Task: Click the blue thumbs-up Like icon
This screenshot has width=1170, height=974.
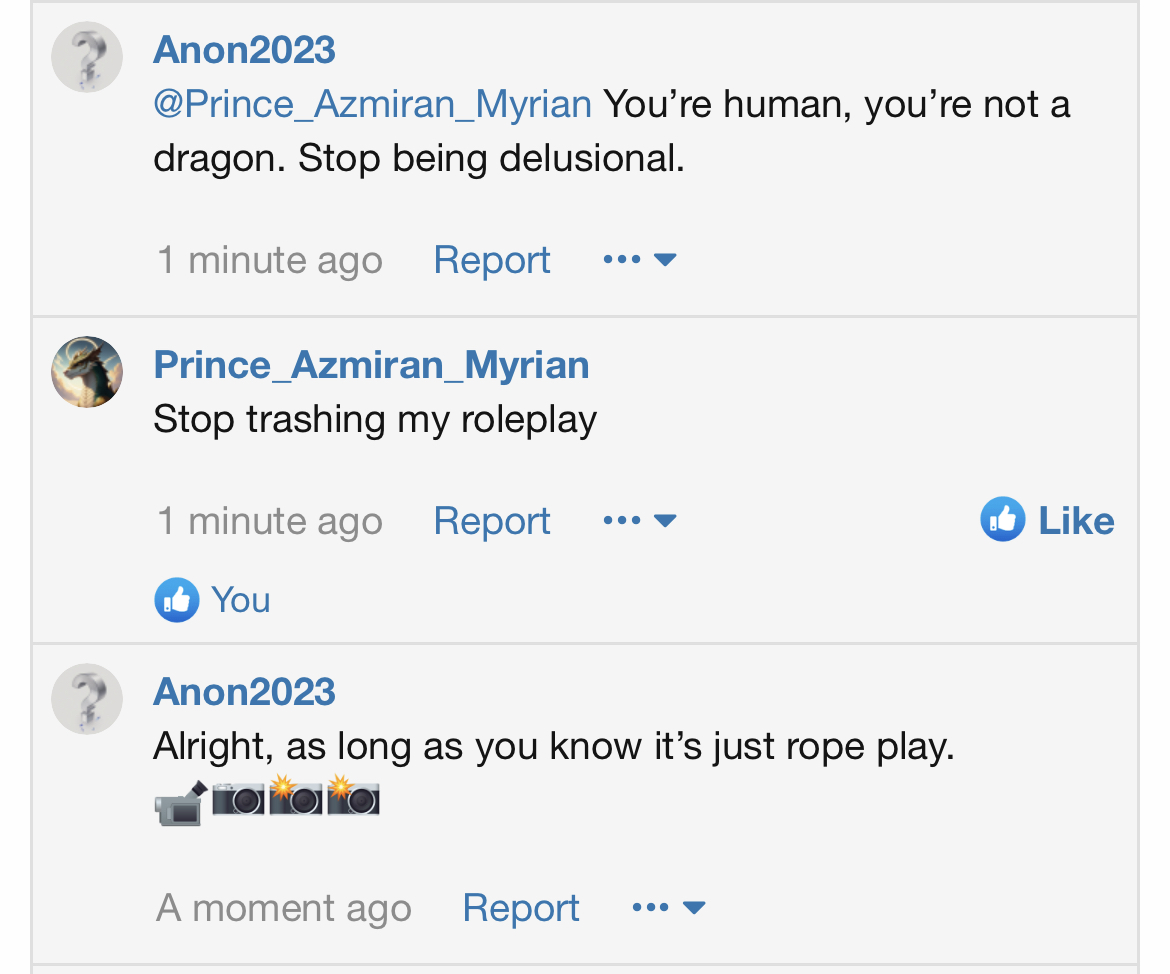Action: tap(1002, 520)
